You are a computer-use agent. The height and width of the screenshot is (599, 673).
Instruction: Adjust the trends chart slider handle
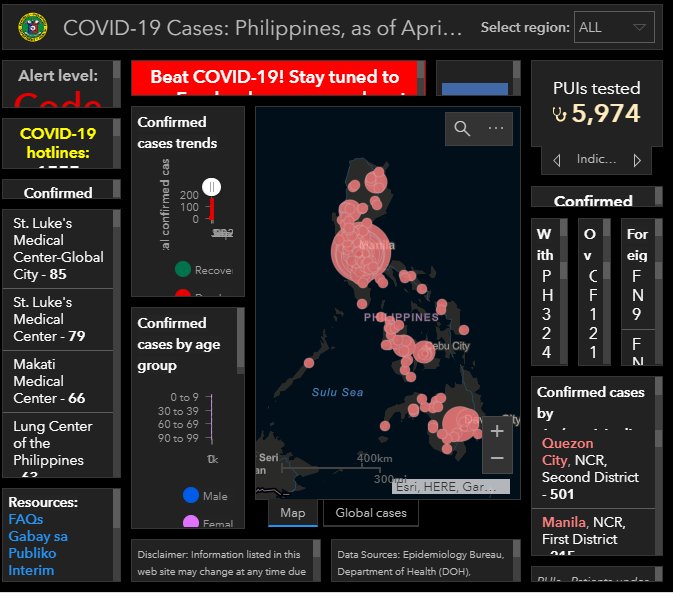212,187
